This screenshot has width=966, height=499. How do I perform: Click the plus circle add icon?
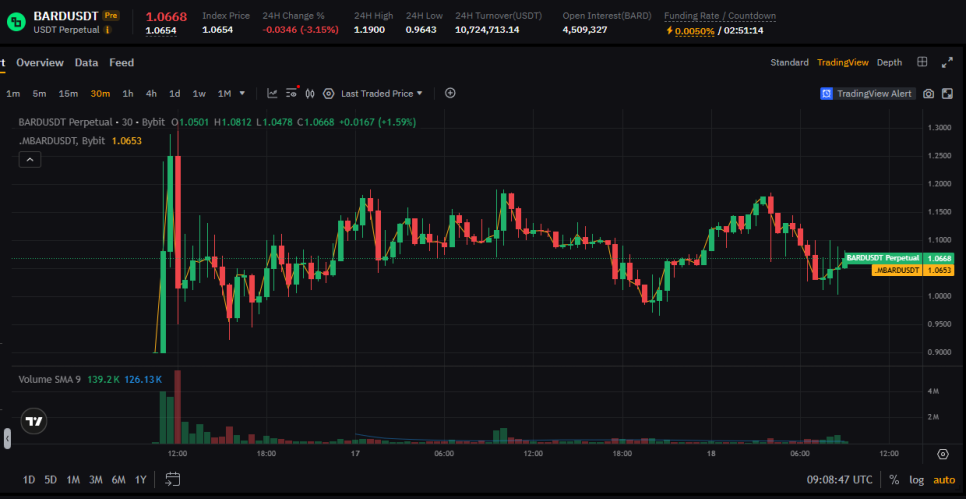click(x=450, y=93)
